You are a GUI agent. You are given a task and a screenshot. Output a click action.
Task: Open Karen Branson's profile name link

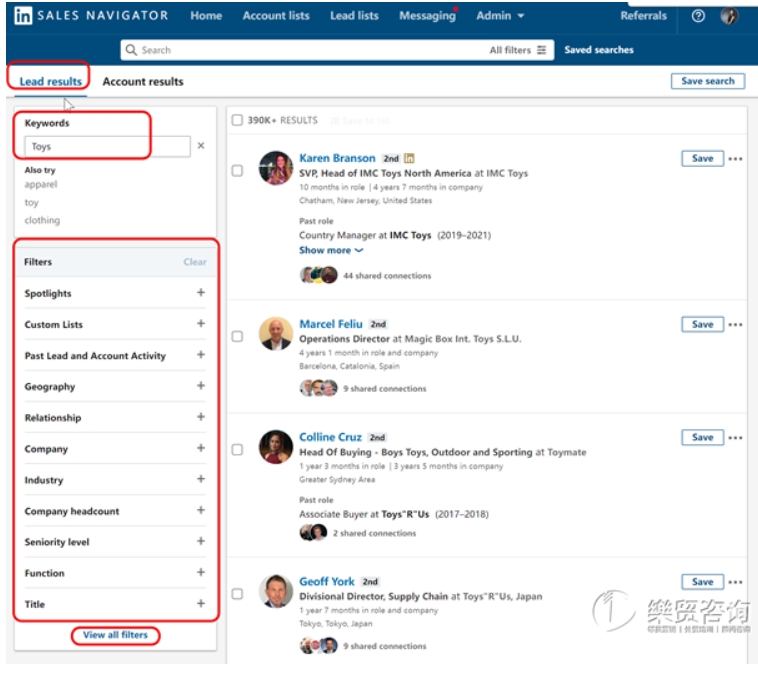pos(337,158)
